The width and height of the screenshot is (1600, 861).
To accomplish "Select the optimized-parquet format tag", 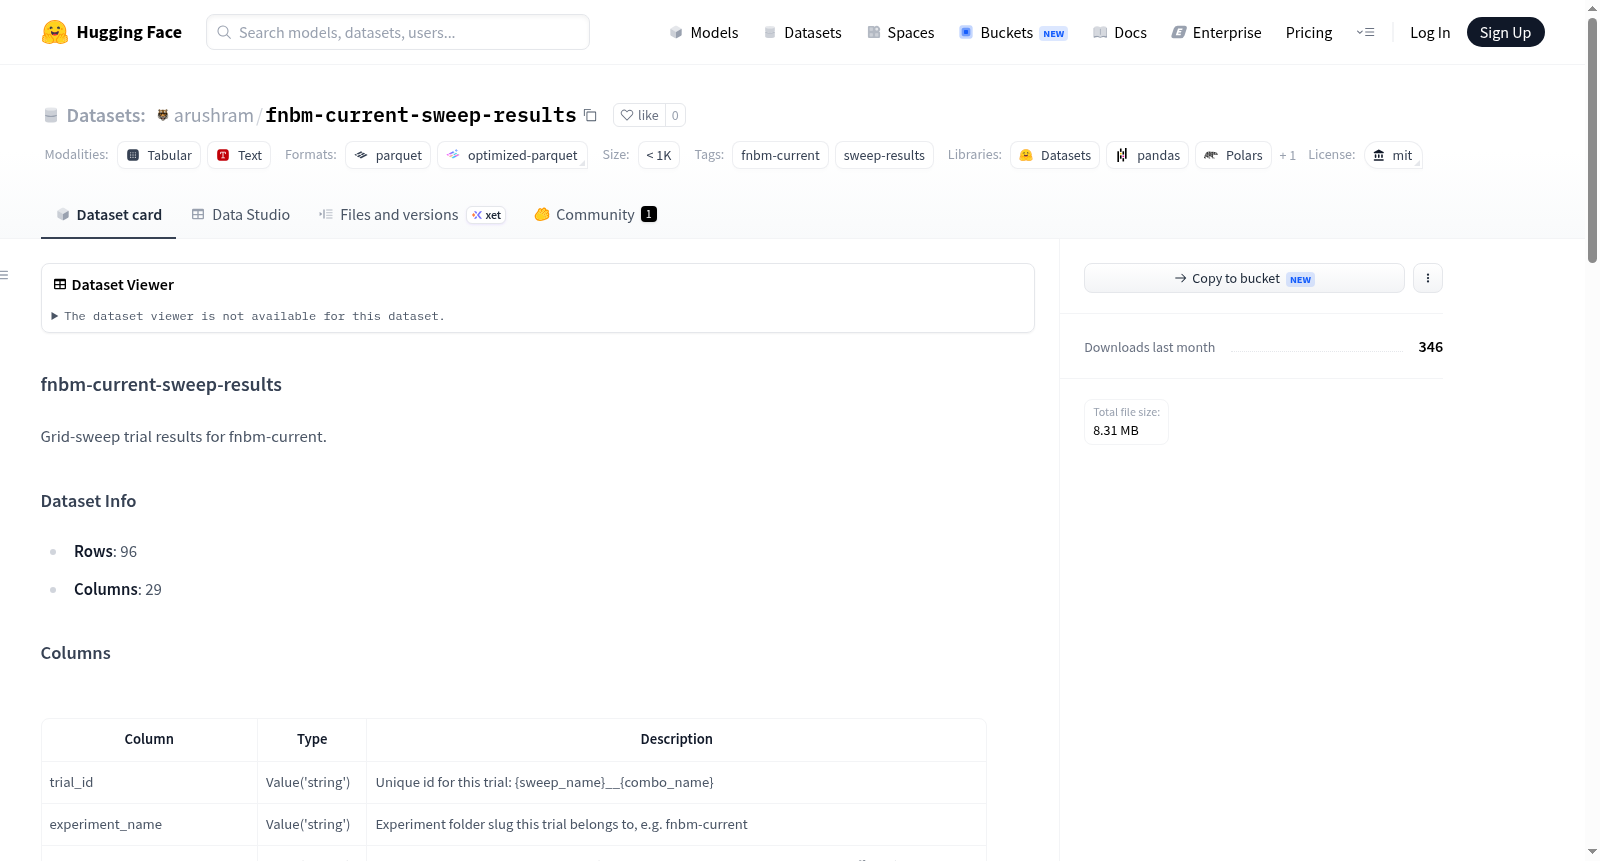I will 512,155.
